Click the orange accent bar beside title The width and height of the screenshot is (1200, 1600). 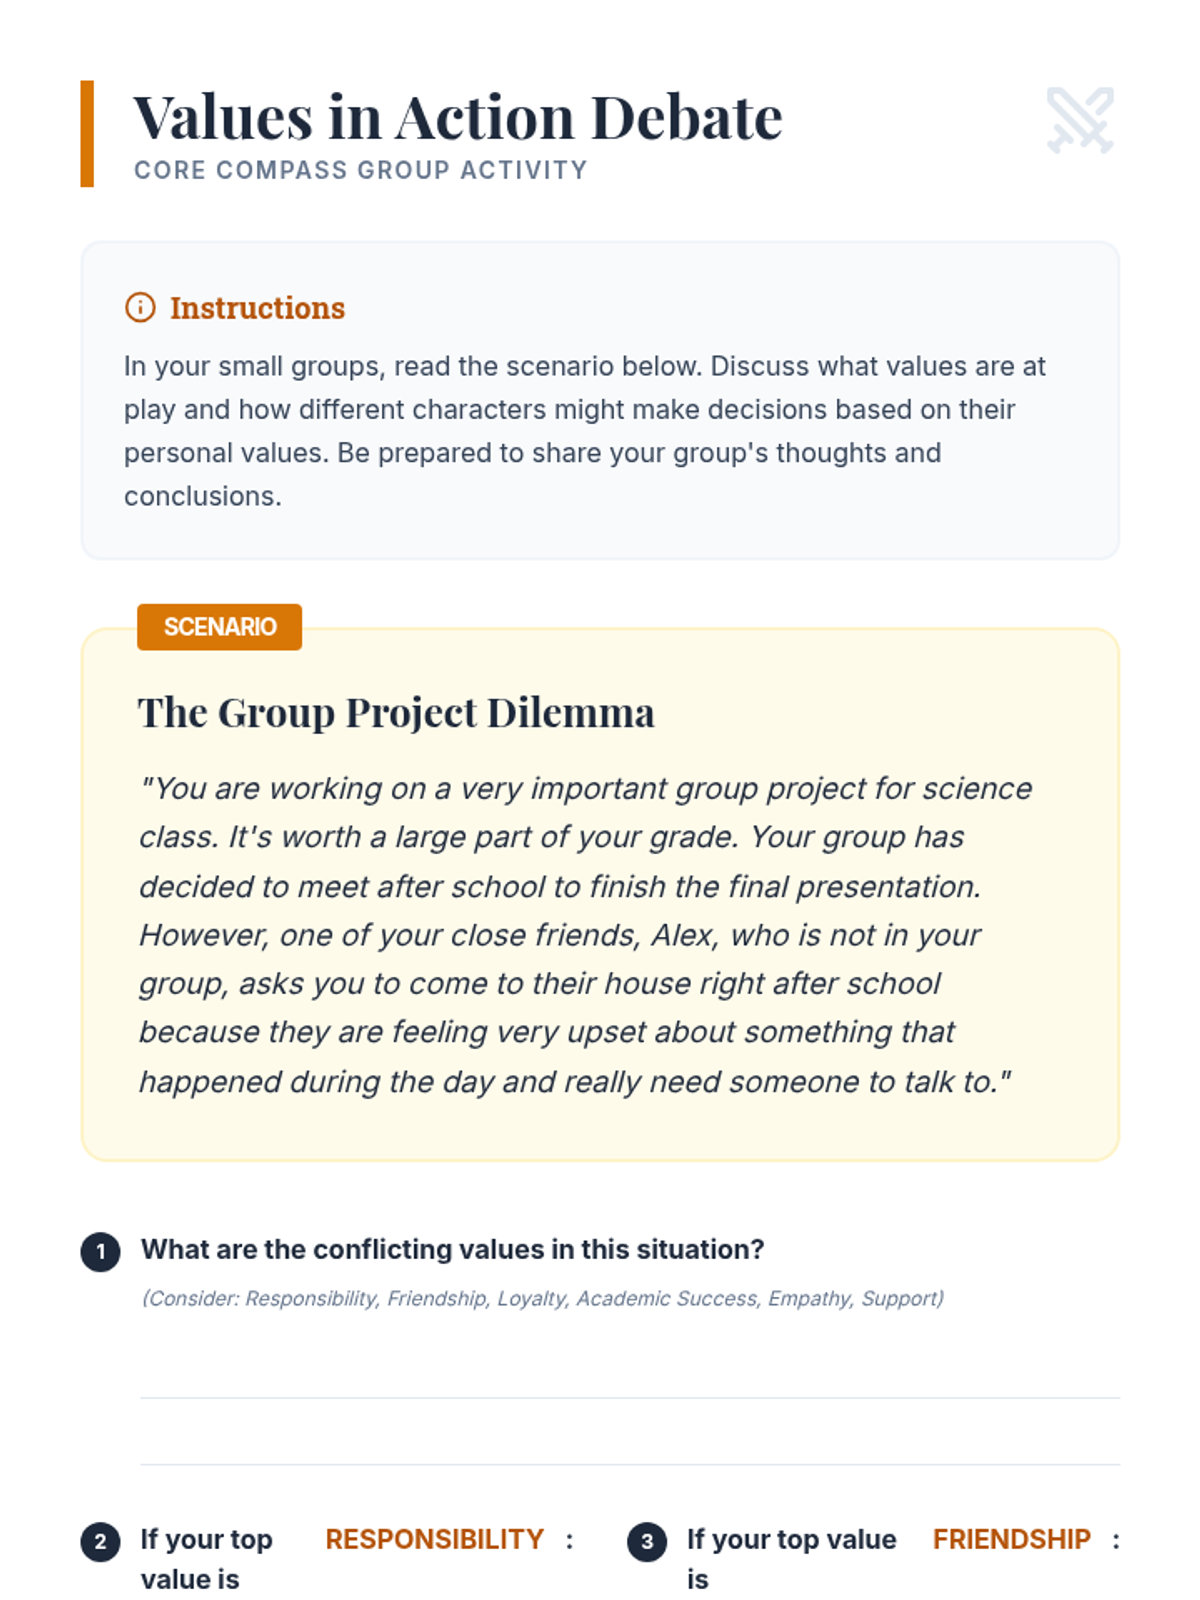[x=87, y=134]
